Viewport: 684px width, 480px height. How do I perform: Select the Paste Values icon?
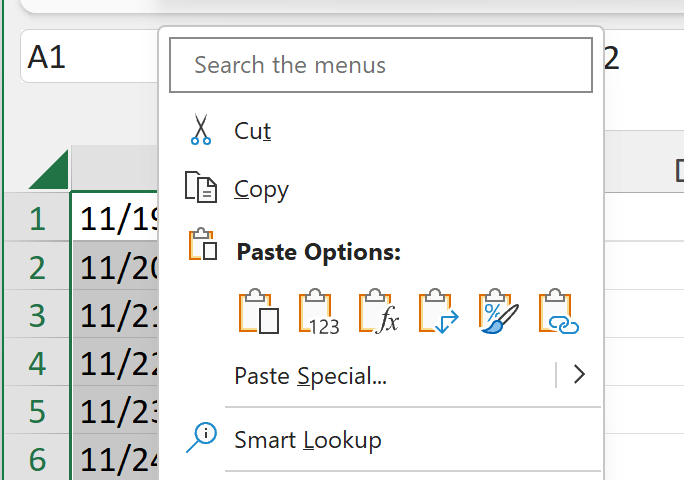click(x=319, y=313)
